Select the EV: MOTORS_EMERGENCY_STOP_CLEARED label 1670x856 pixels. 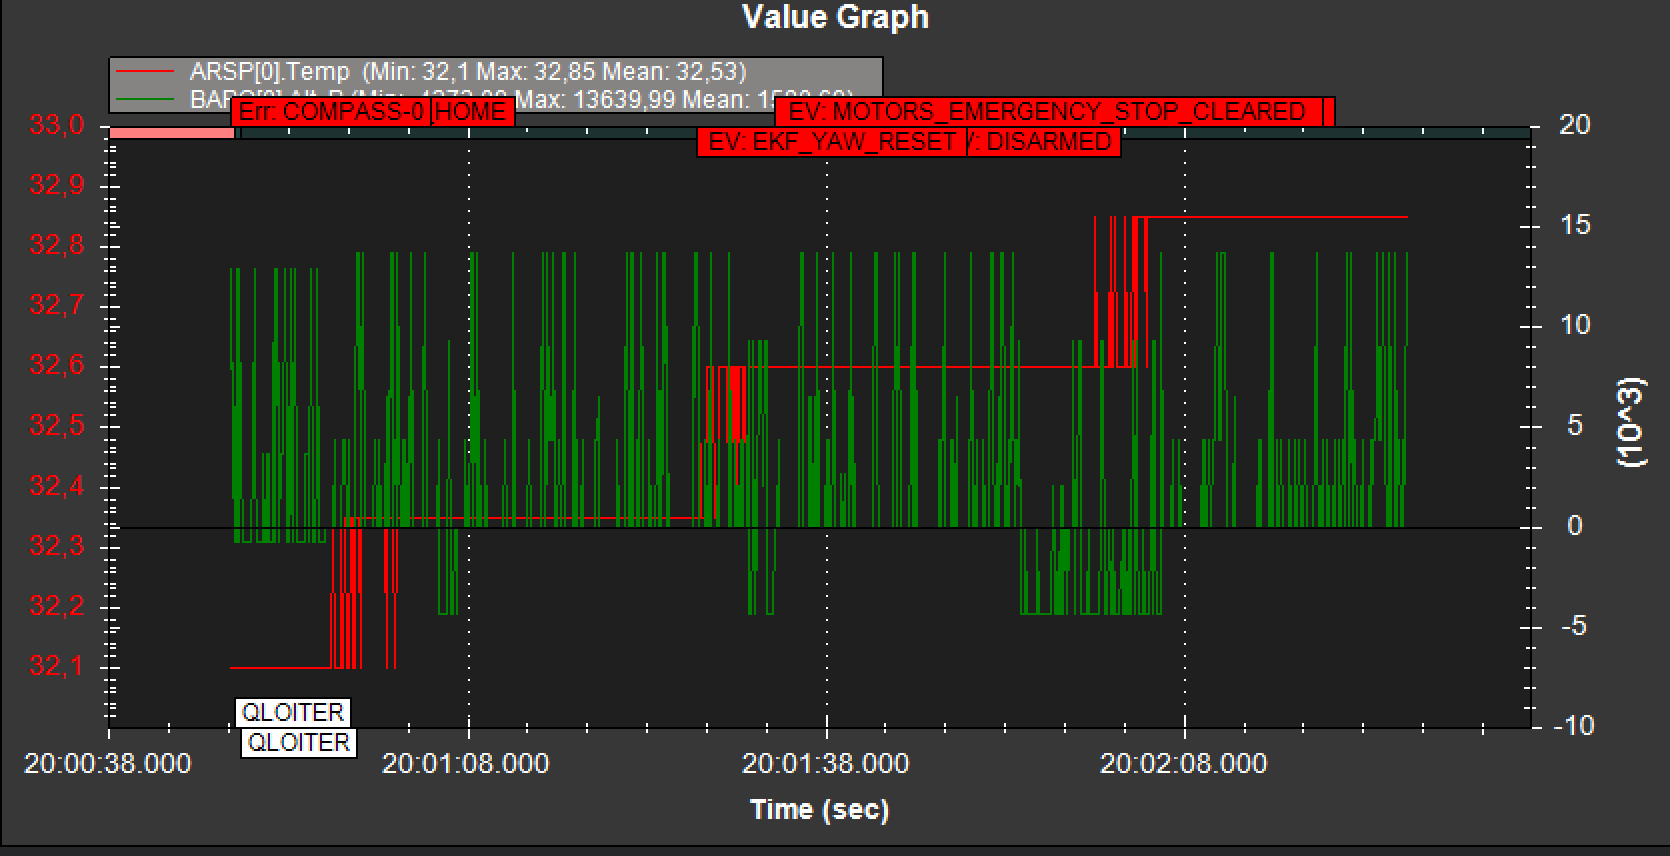point(1047,111)
